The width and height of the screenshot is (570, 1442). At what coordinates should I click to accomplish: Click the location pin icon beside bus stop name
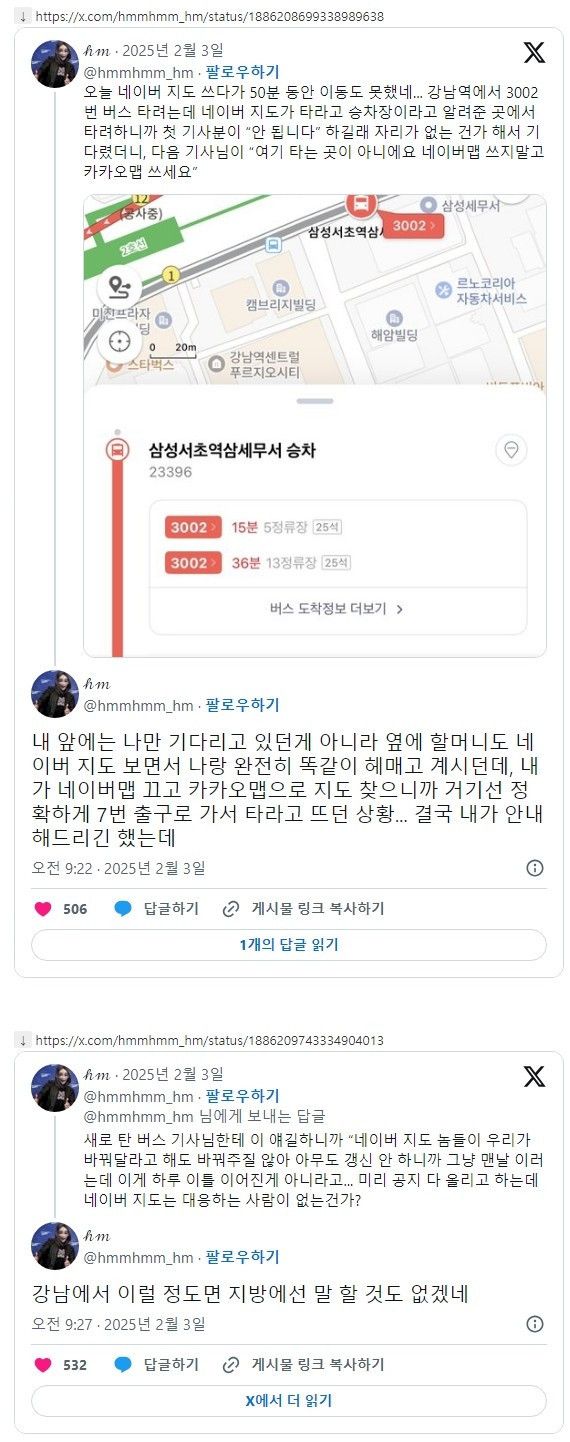pos(512,450)
